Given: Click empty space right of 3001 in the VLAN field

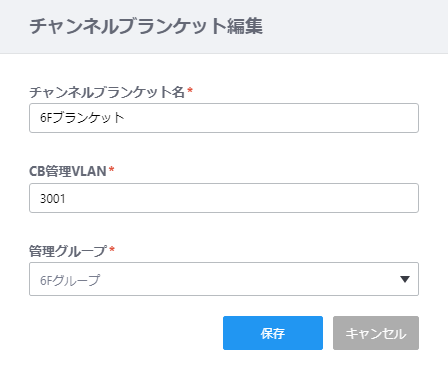Looking at the screenshot, I should pyautogui.click(x=240, y=198).
